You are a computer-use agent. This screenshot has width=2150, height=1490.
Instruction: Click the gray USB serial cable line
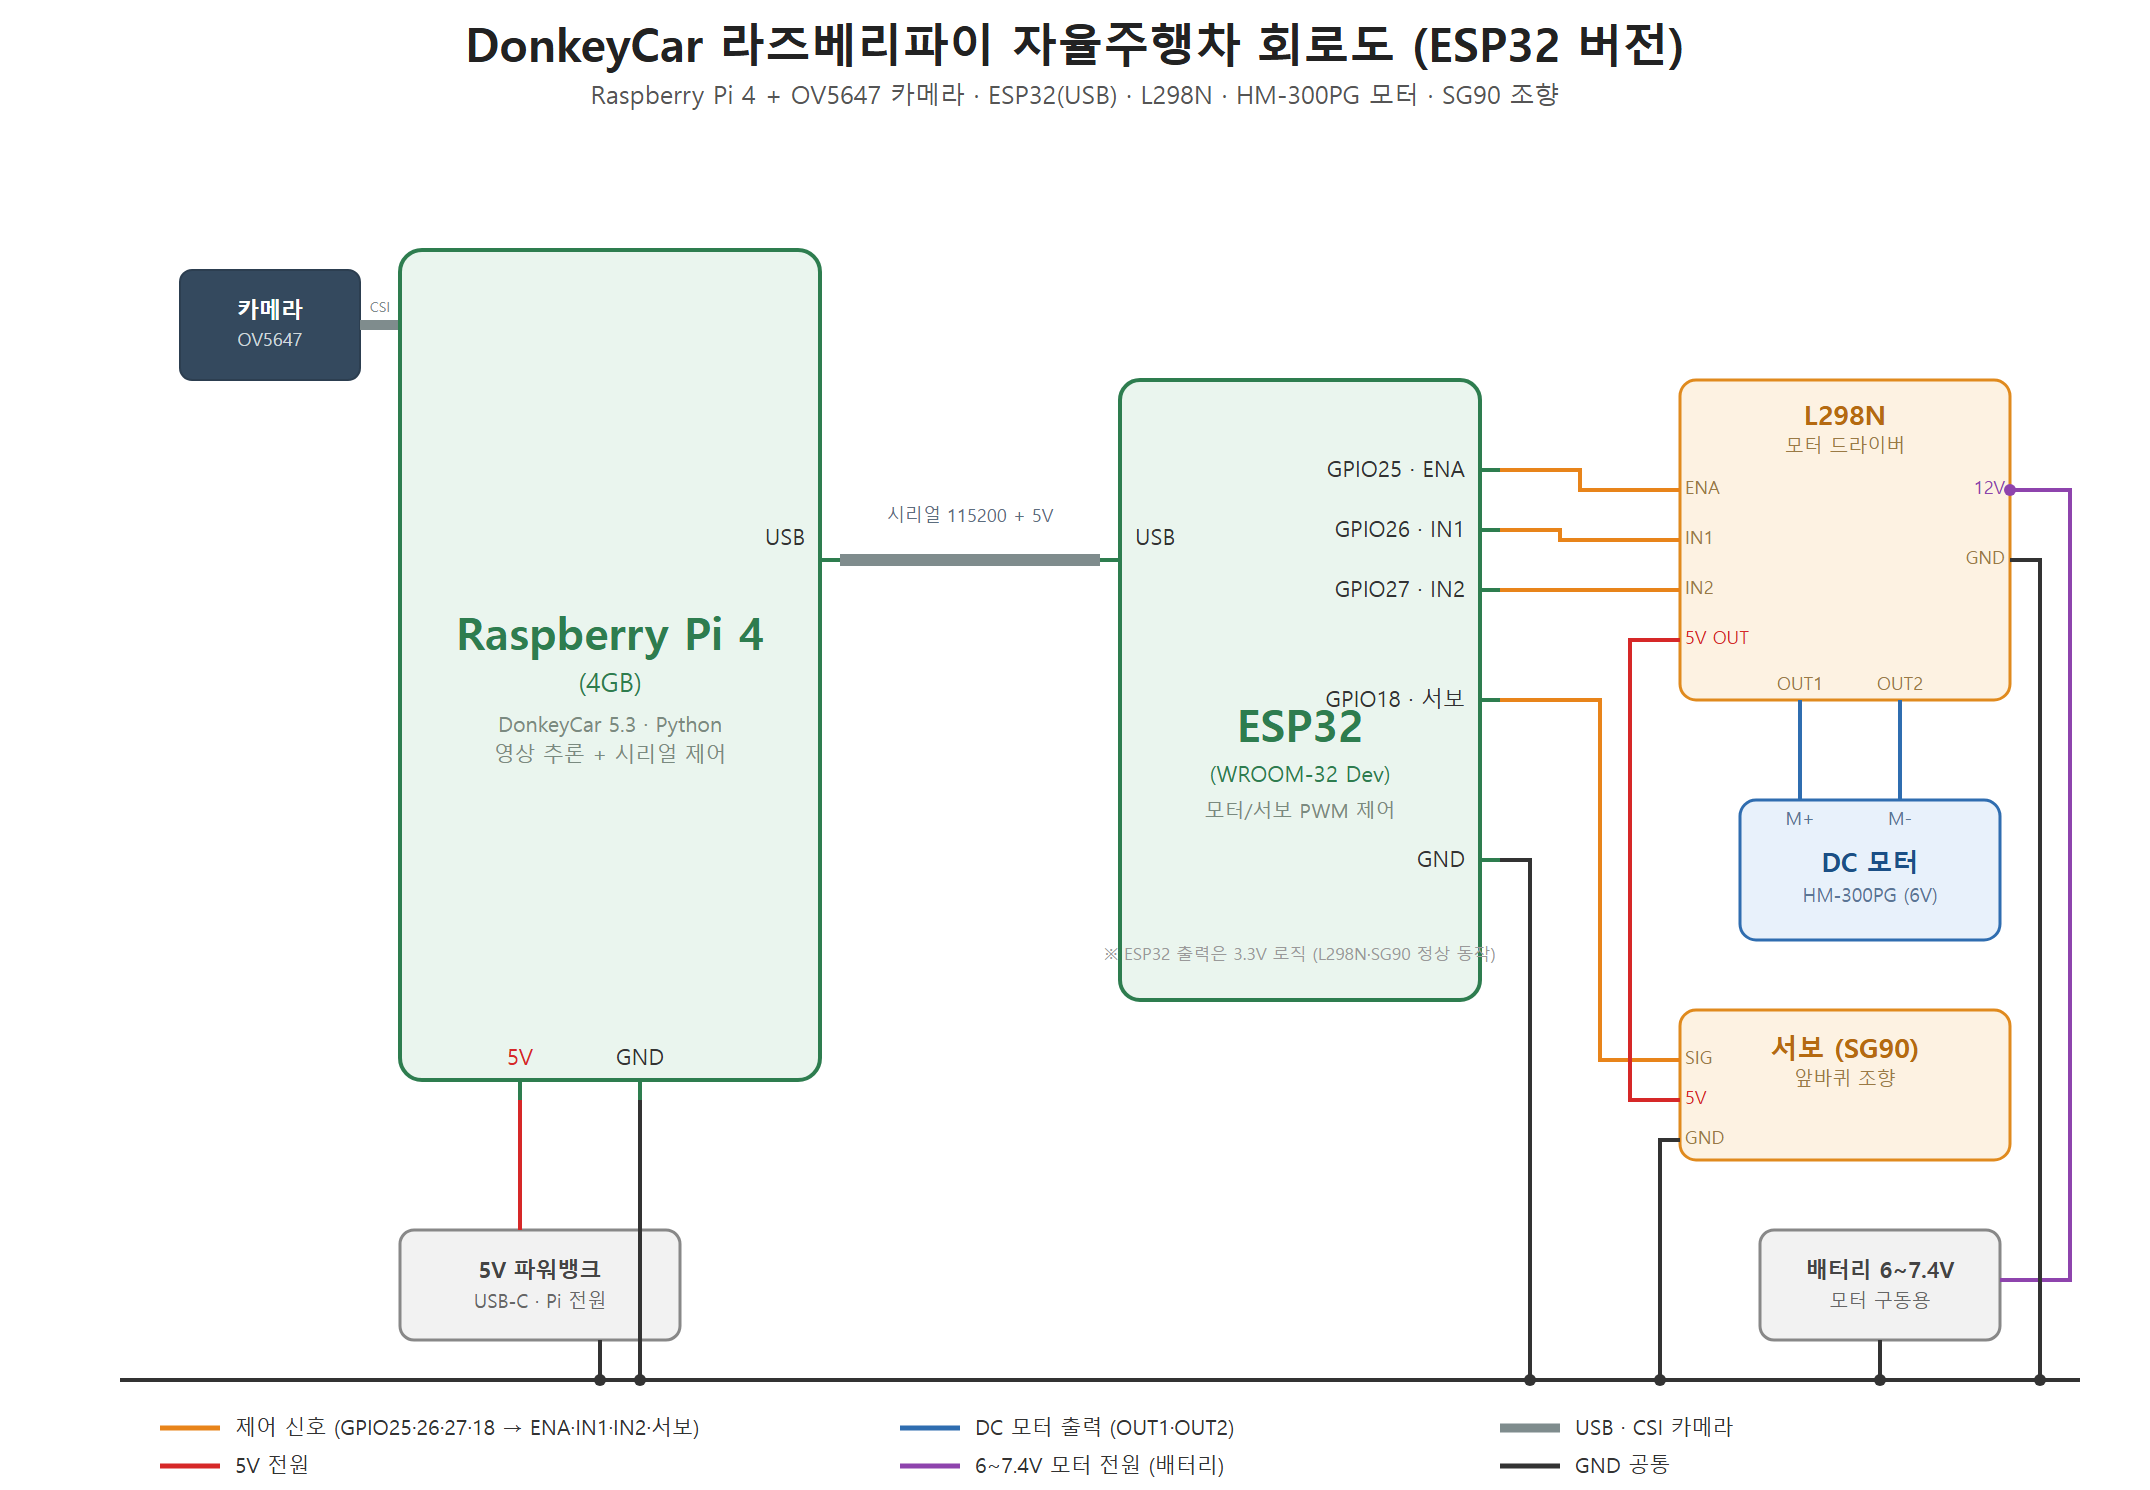970,560
